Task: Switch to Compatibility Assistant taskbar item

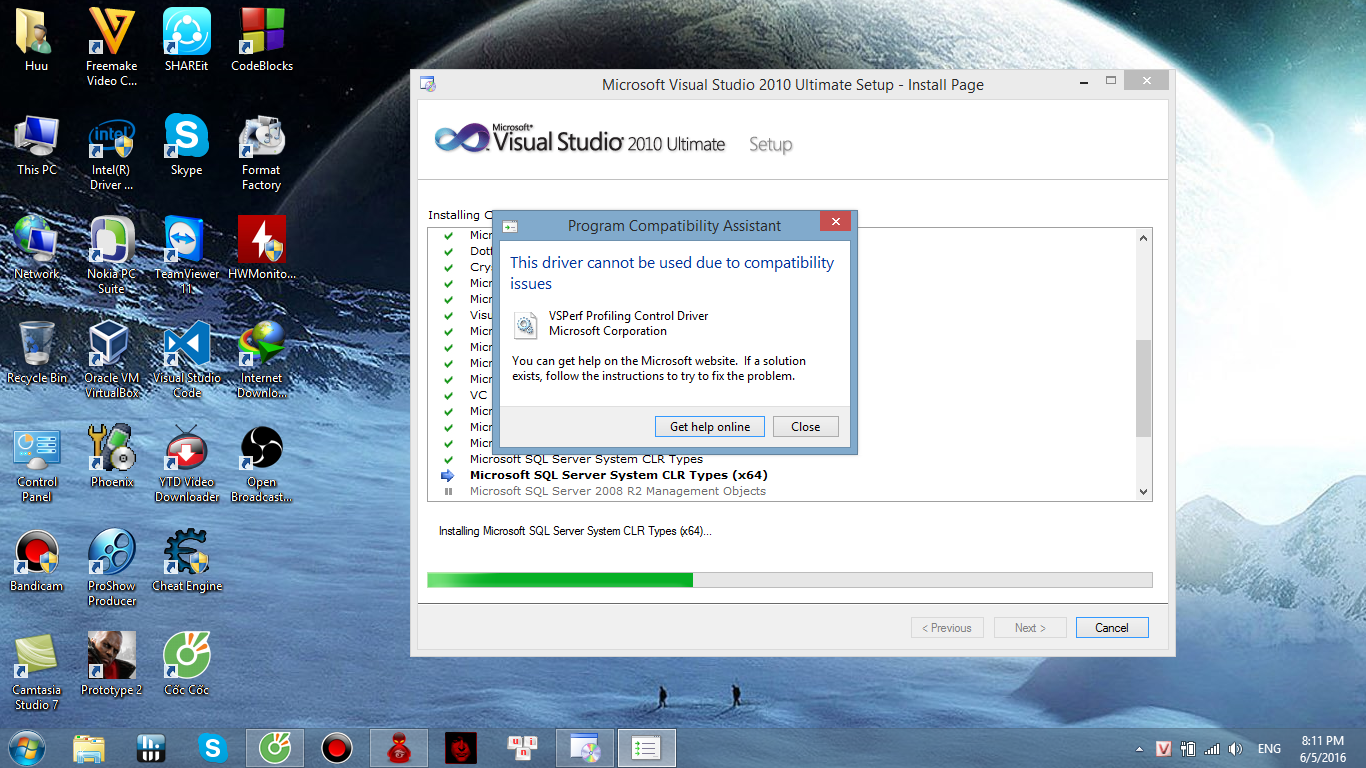Action: click(x=647, y=748)
